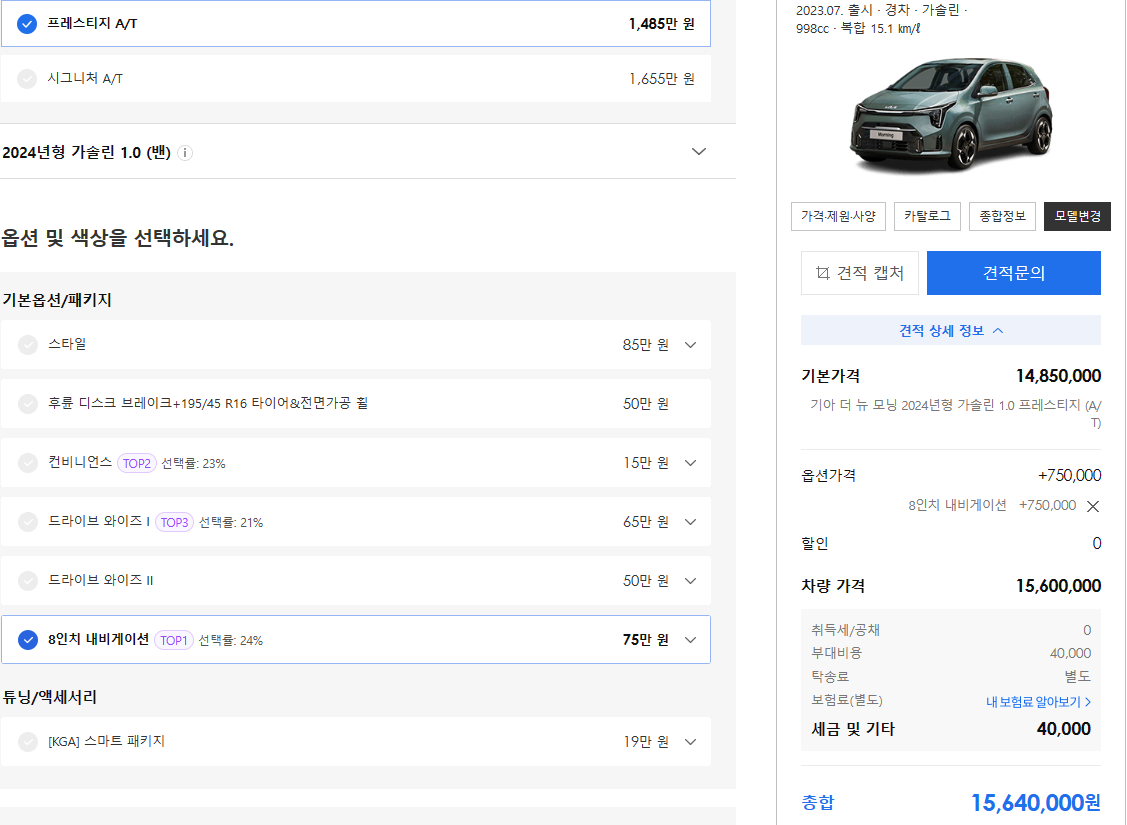Click the TOP3 badge on 드라이브 와이즈 I
The height and width of the screenshot is (825, 1127).
[174, 522]
